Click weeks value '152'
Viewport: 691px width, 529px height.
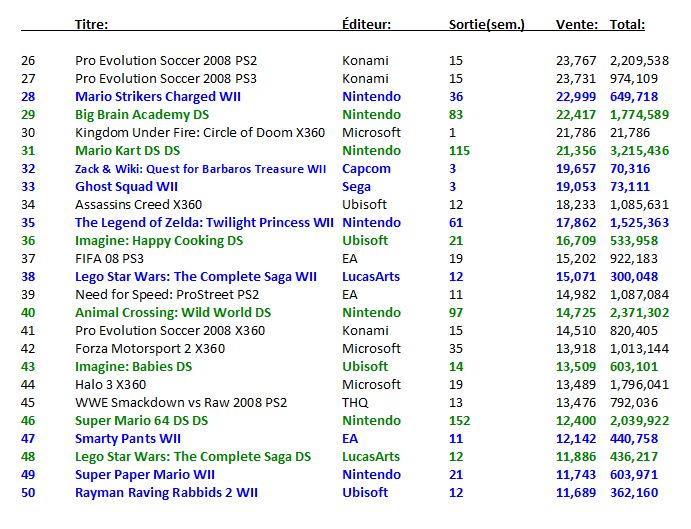(460, 421)
